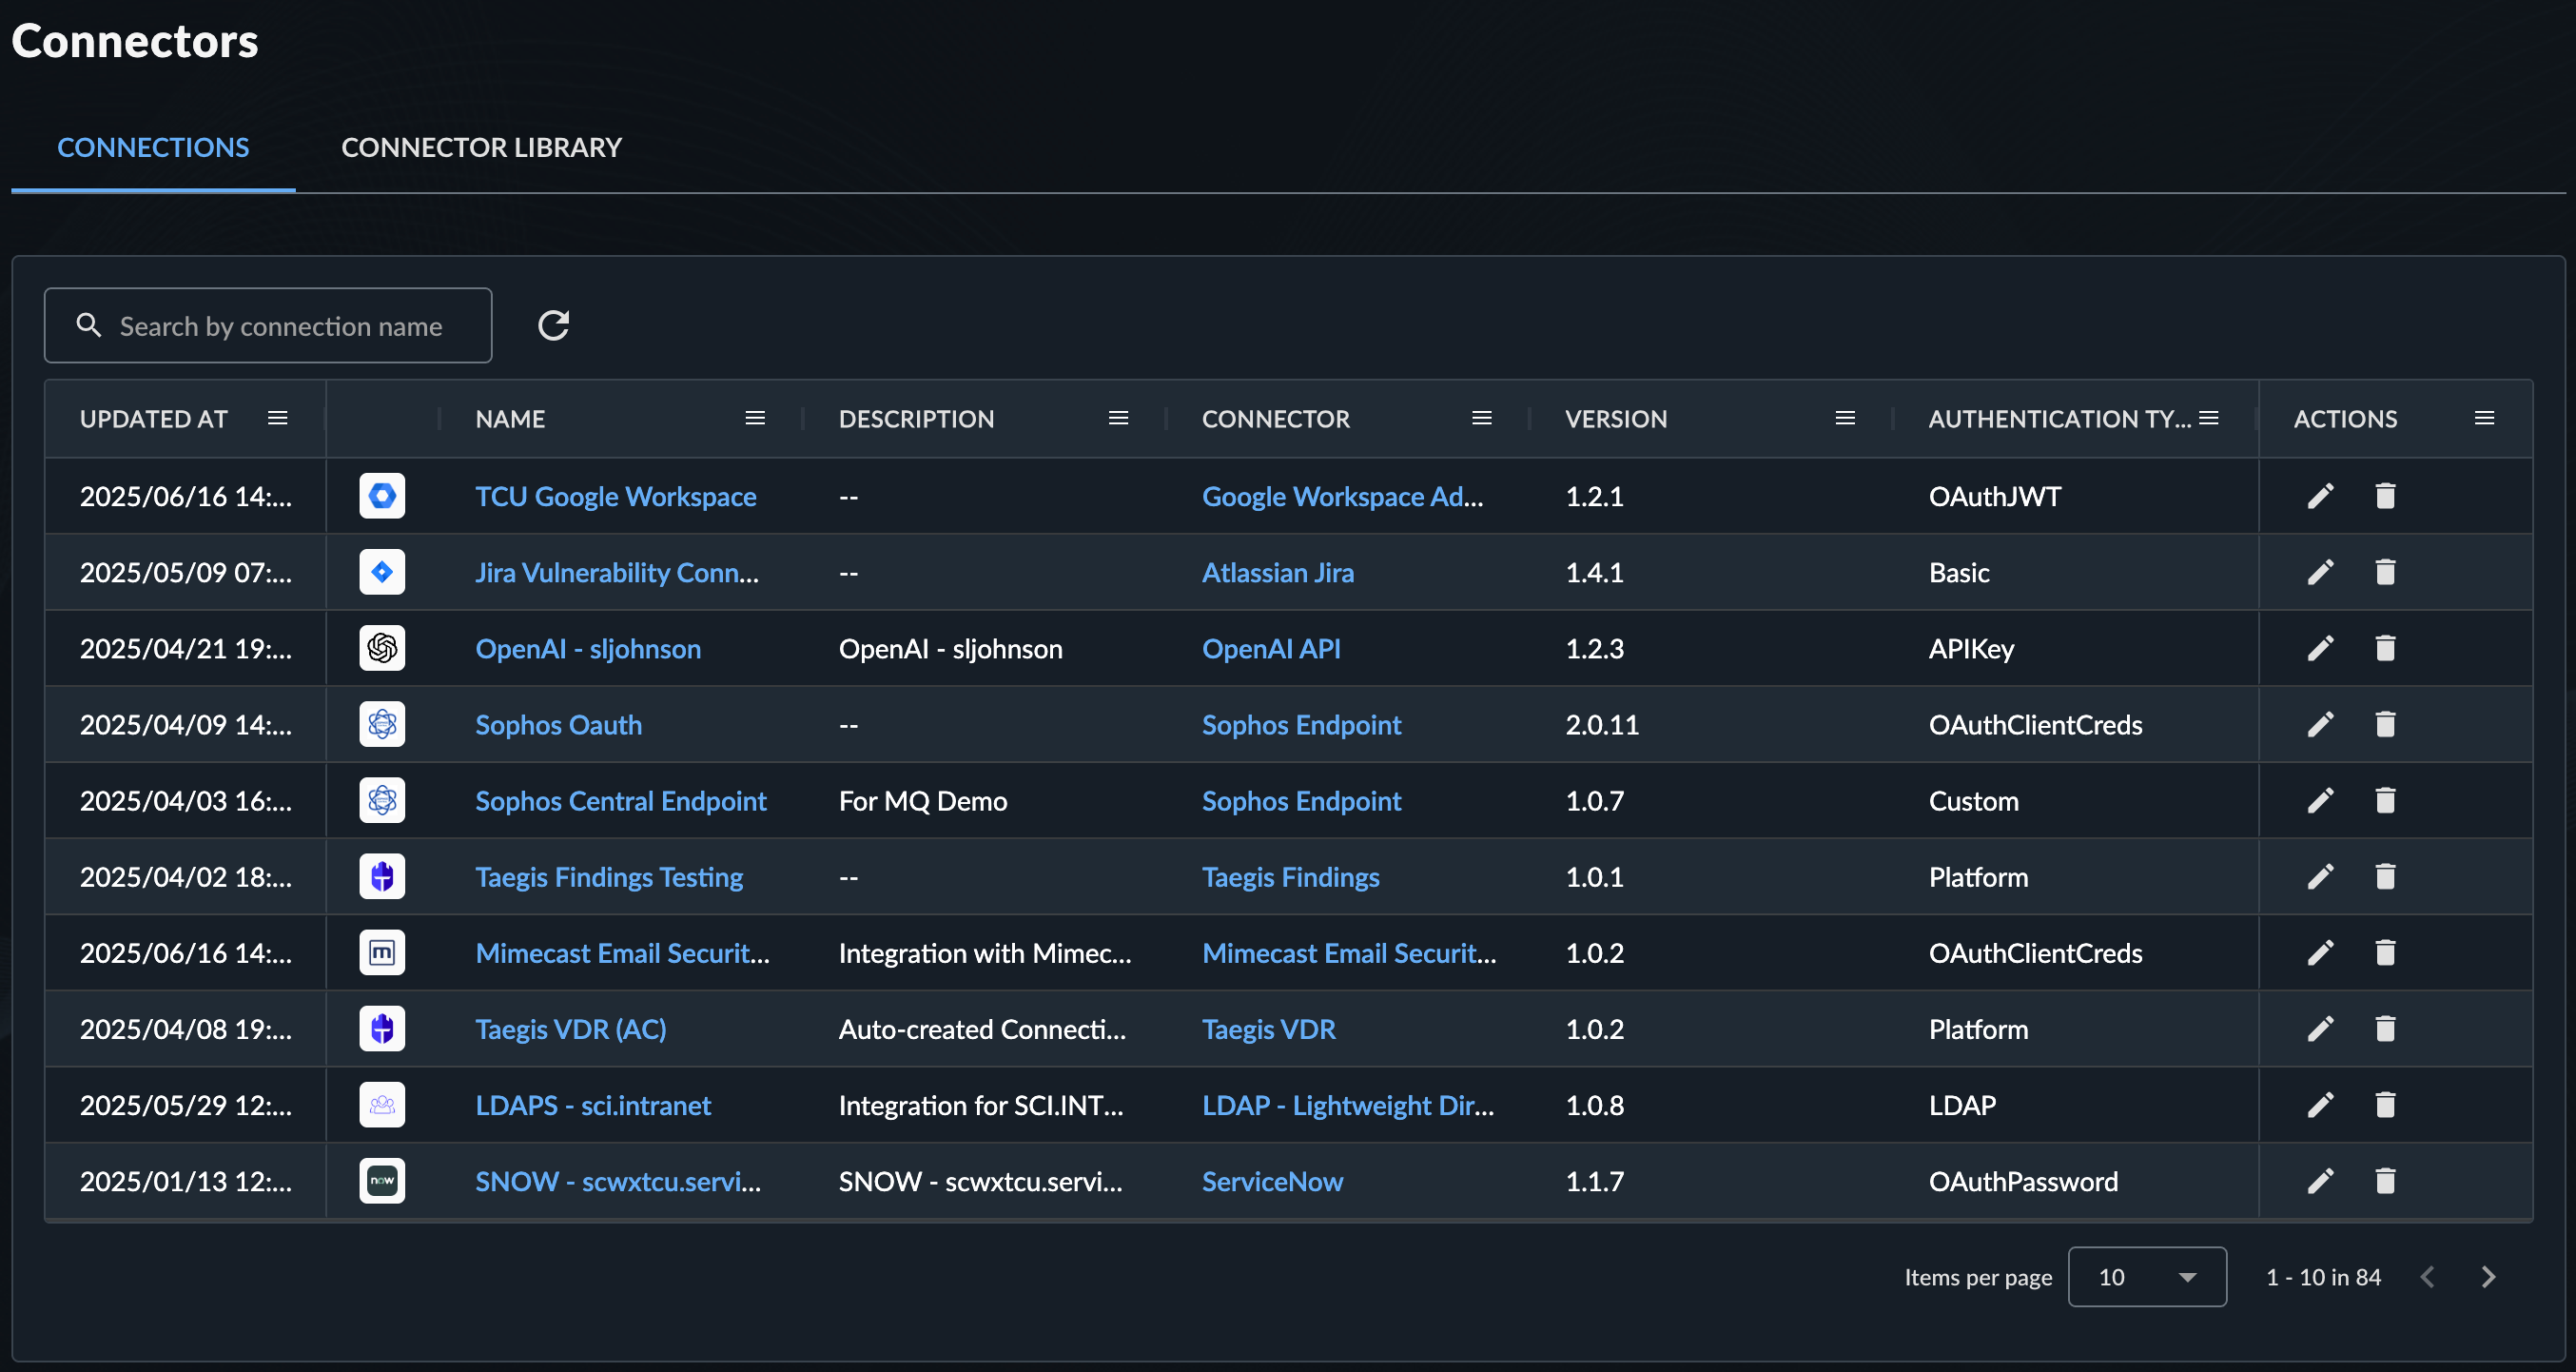Click the OAuthJWT authentication cell
Image resolution: width=2576 pixels, height=1372 pixels.
1994,496
